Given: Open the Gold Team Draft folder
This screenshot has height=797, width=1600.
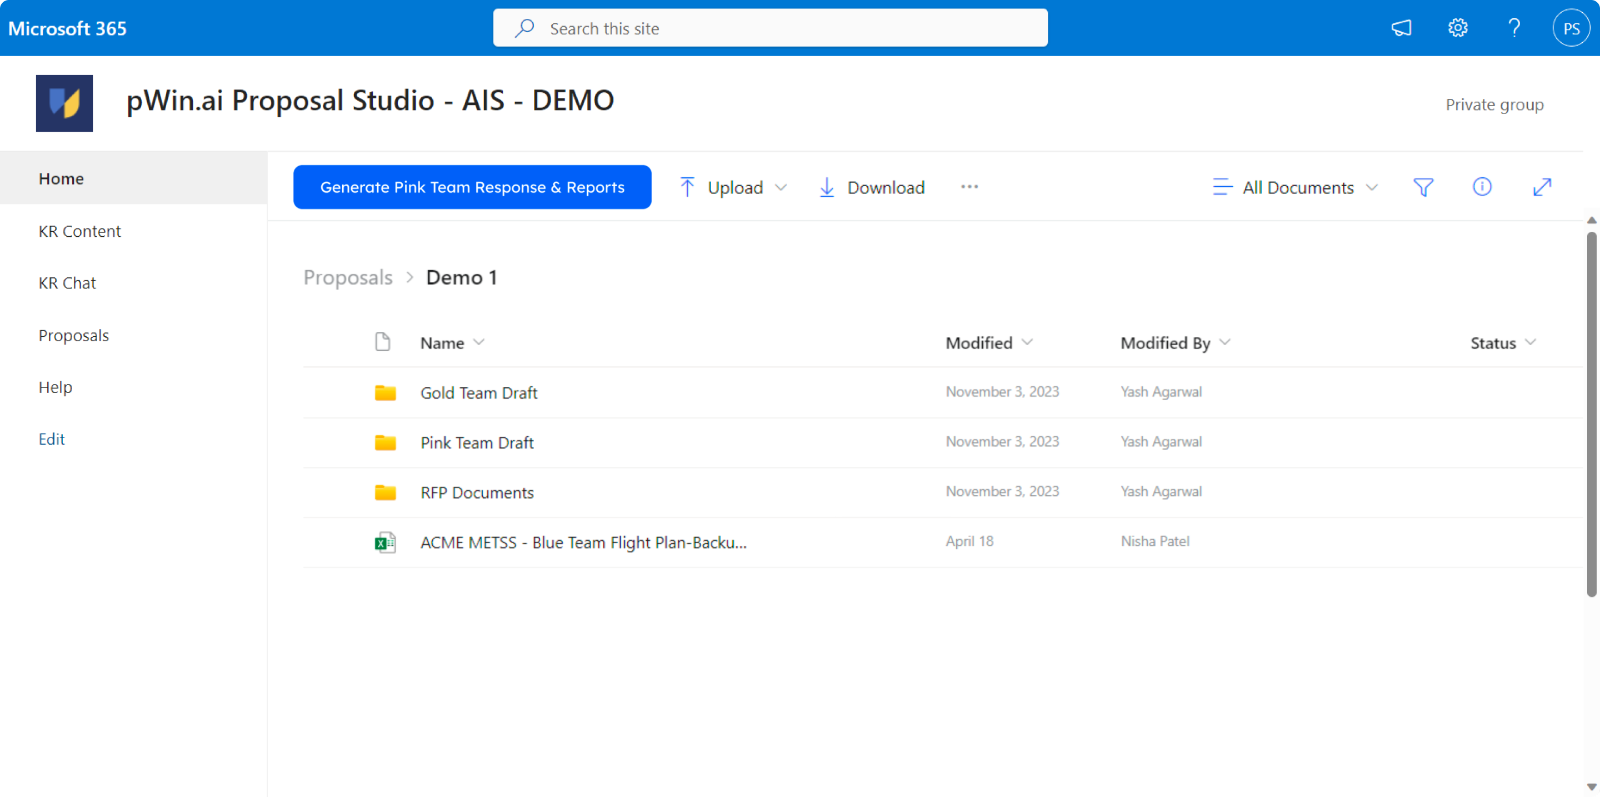Looking at the screenshot, I should pyautogui.click(x=479, y=393).
